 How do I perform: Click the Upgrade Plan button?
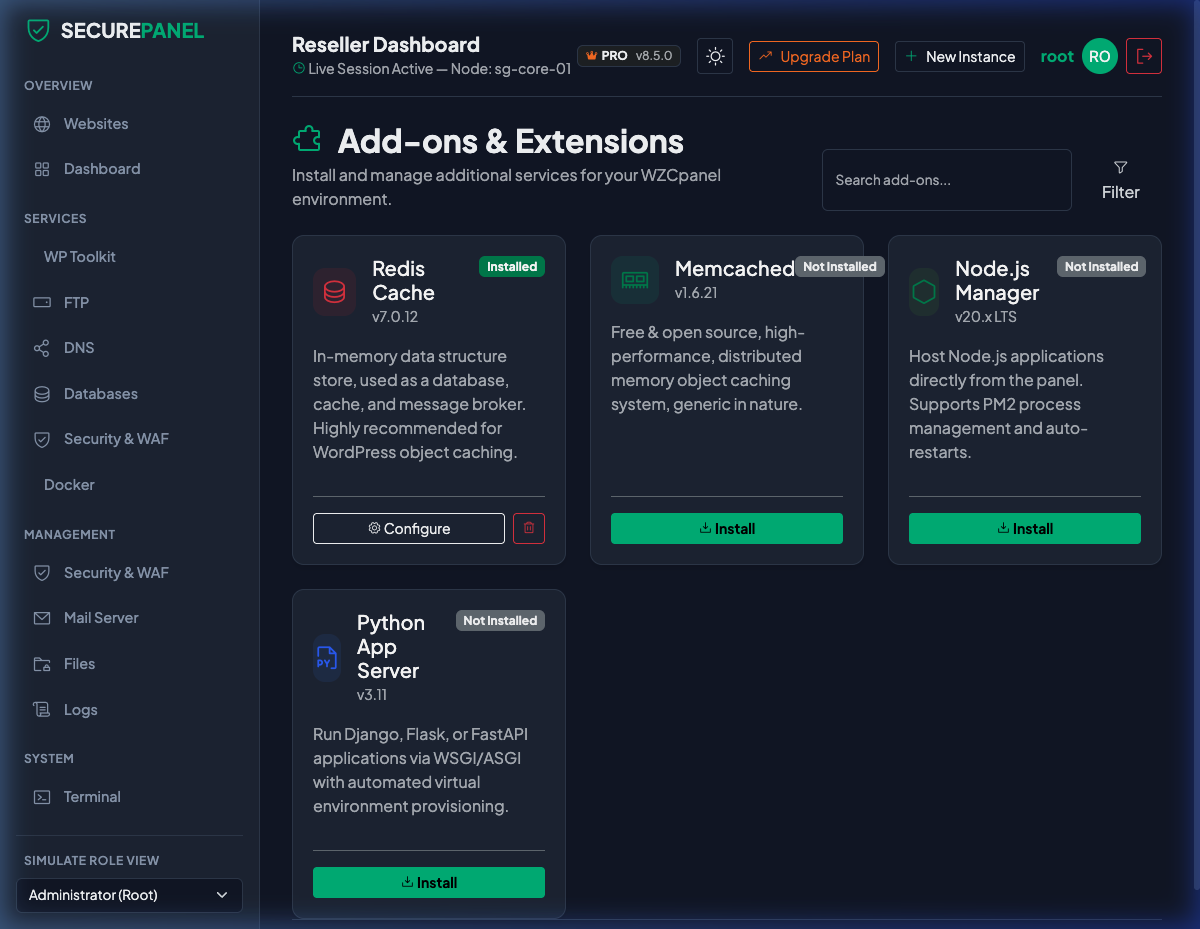[x=814, y=56]
